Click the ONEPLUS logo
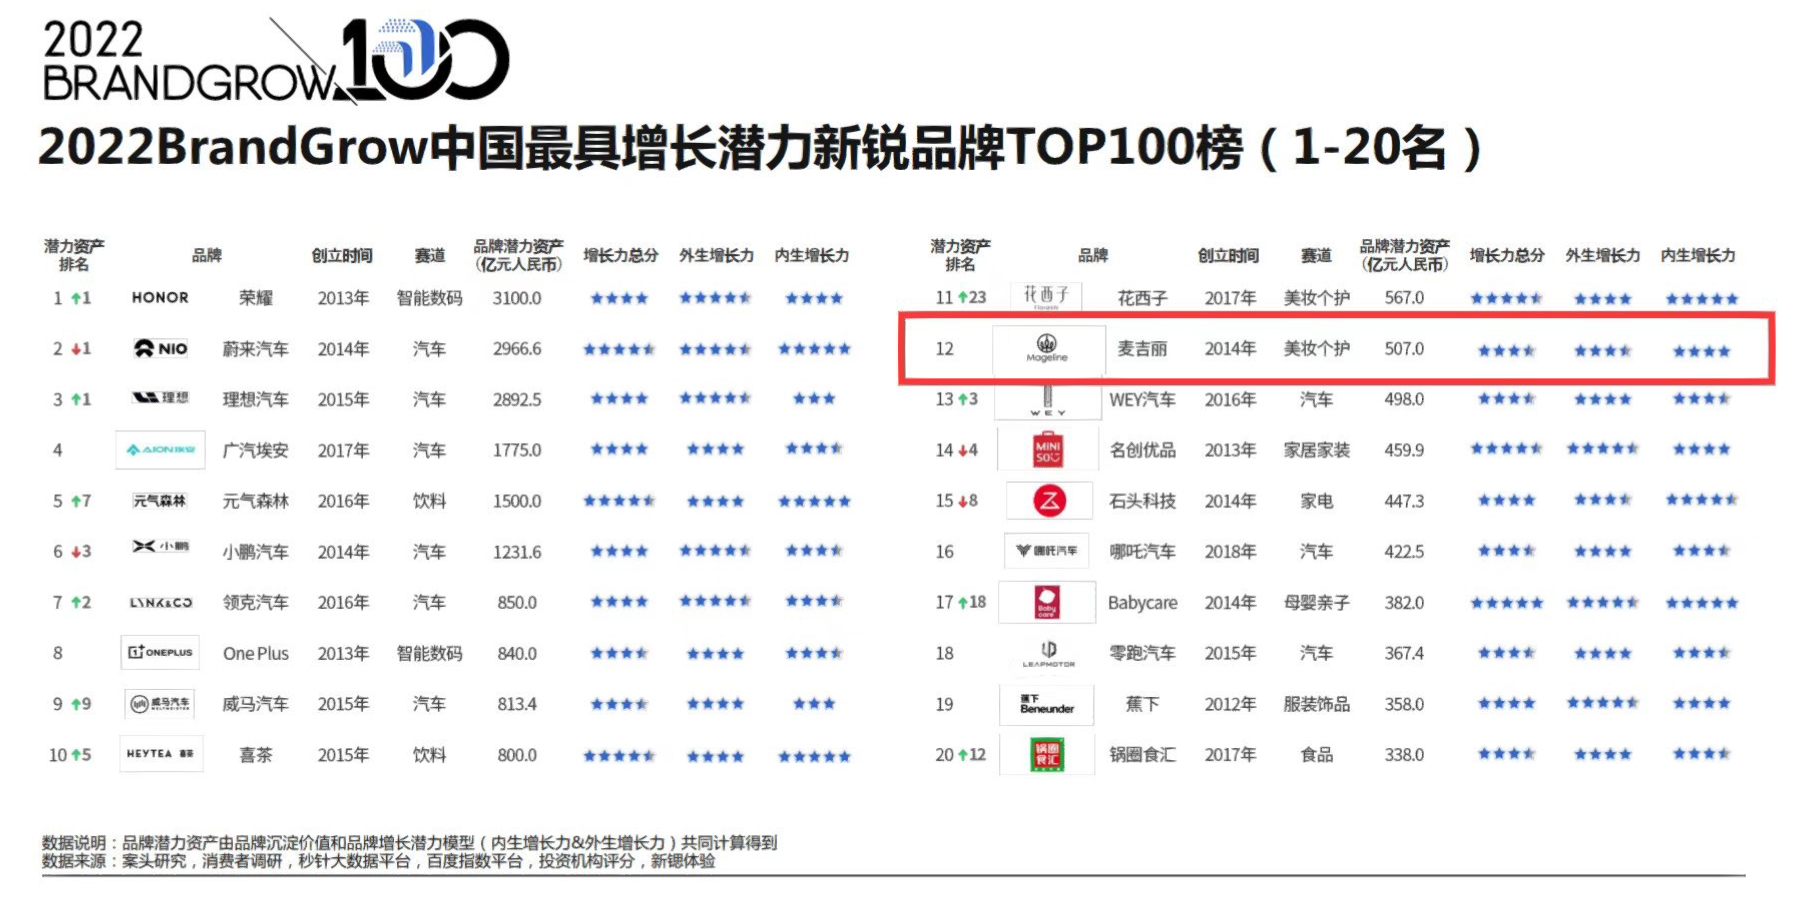This screenshot has height=907, width=1814. 160,652
